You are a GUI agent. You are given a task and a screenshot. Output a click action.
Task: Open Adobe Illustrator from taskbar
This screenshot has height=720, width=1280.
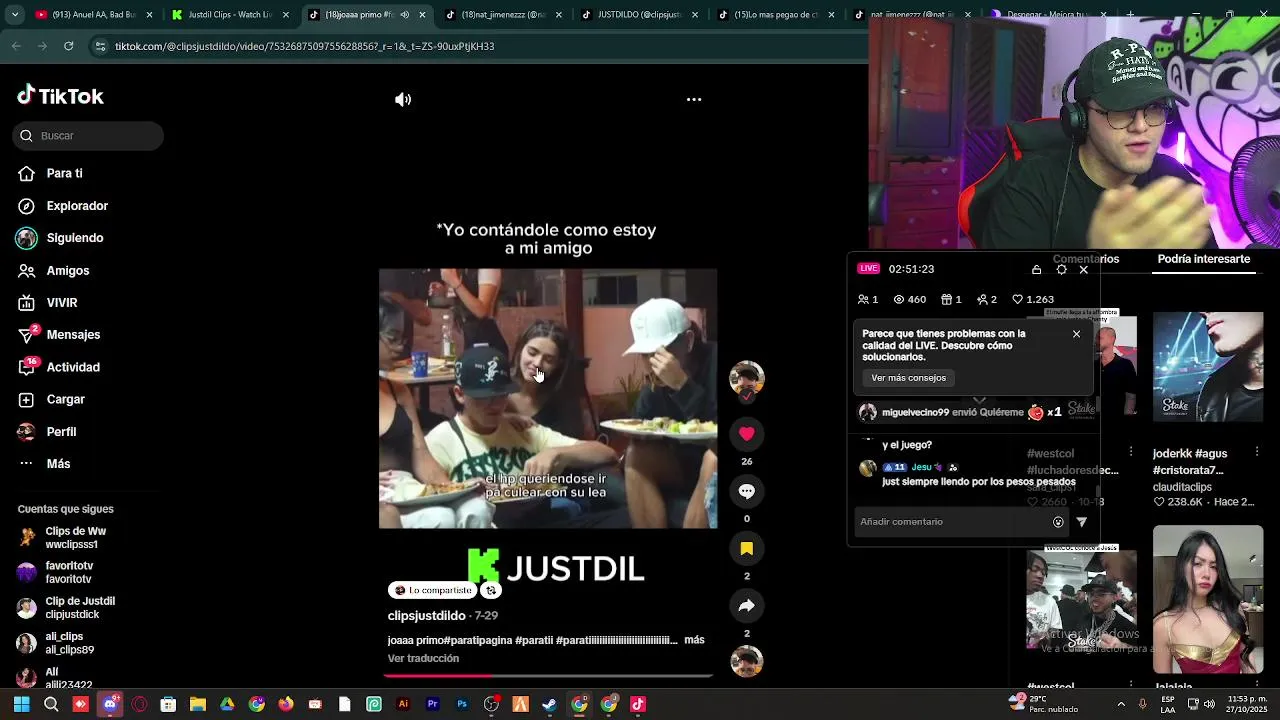403,704
